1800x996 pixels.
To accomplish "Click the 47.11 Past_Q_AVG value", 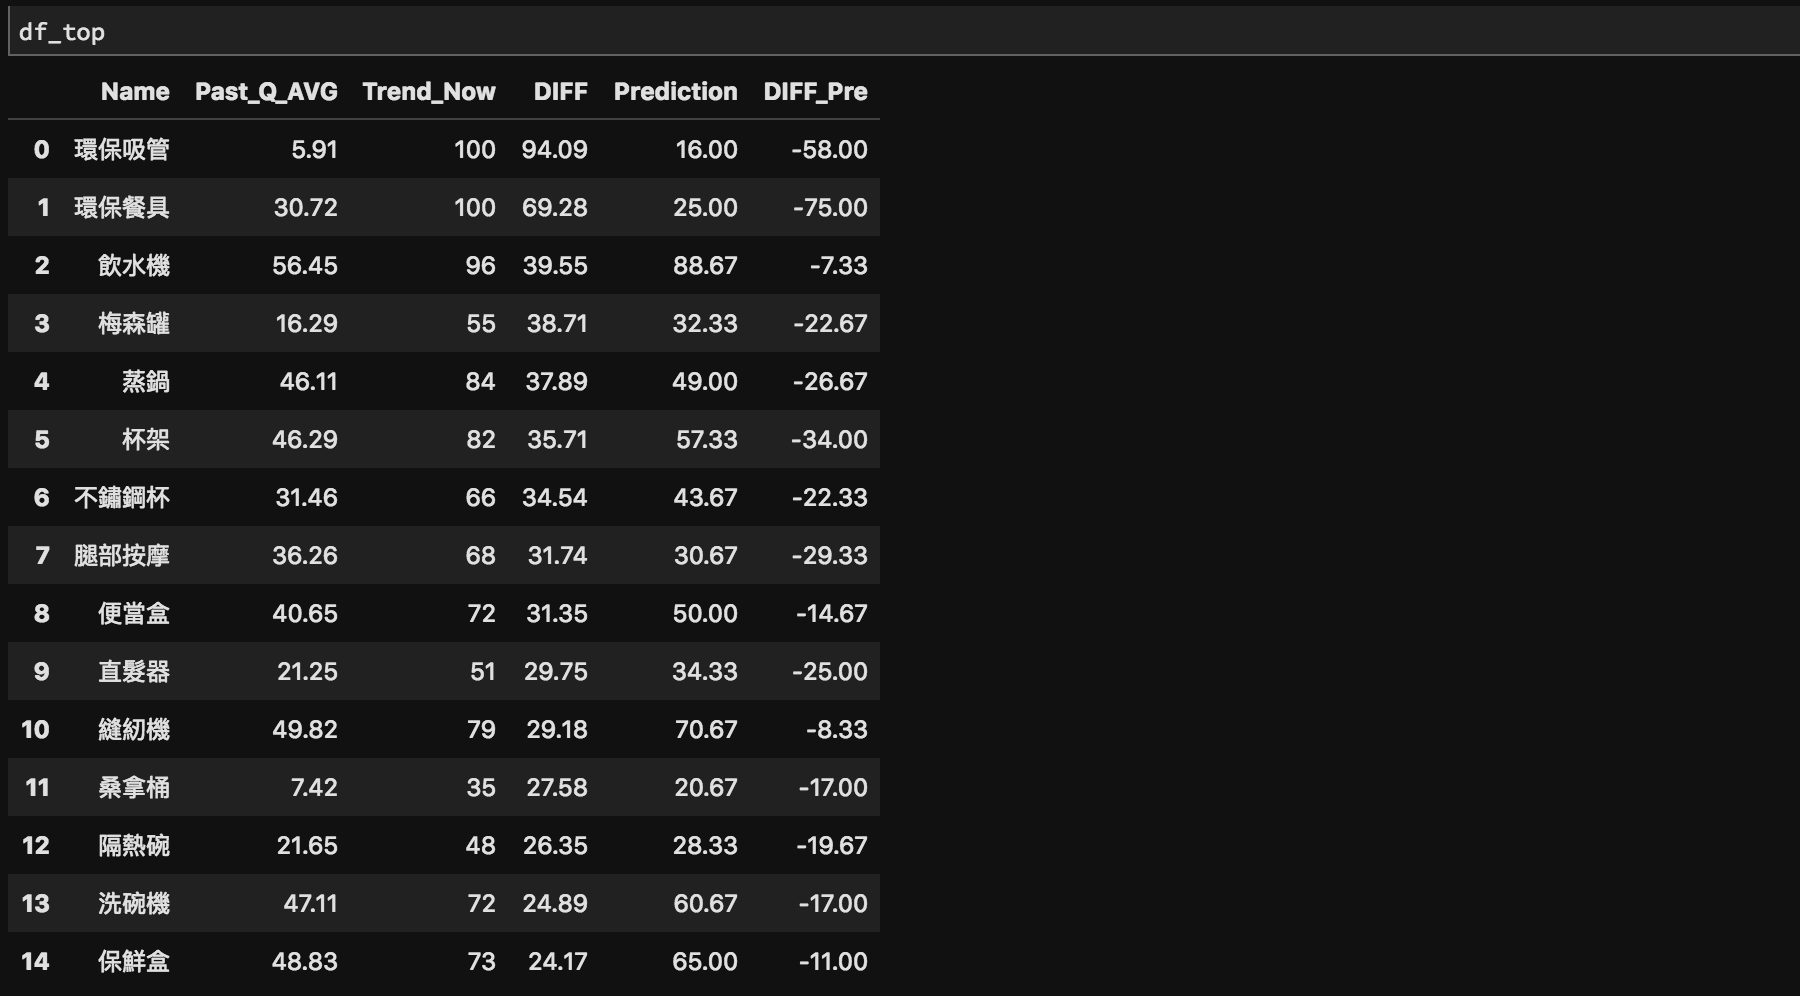I will tap(311, 904).
